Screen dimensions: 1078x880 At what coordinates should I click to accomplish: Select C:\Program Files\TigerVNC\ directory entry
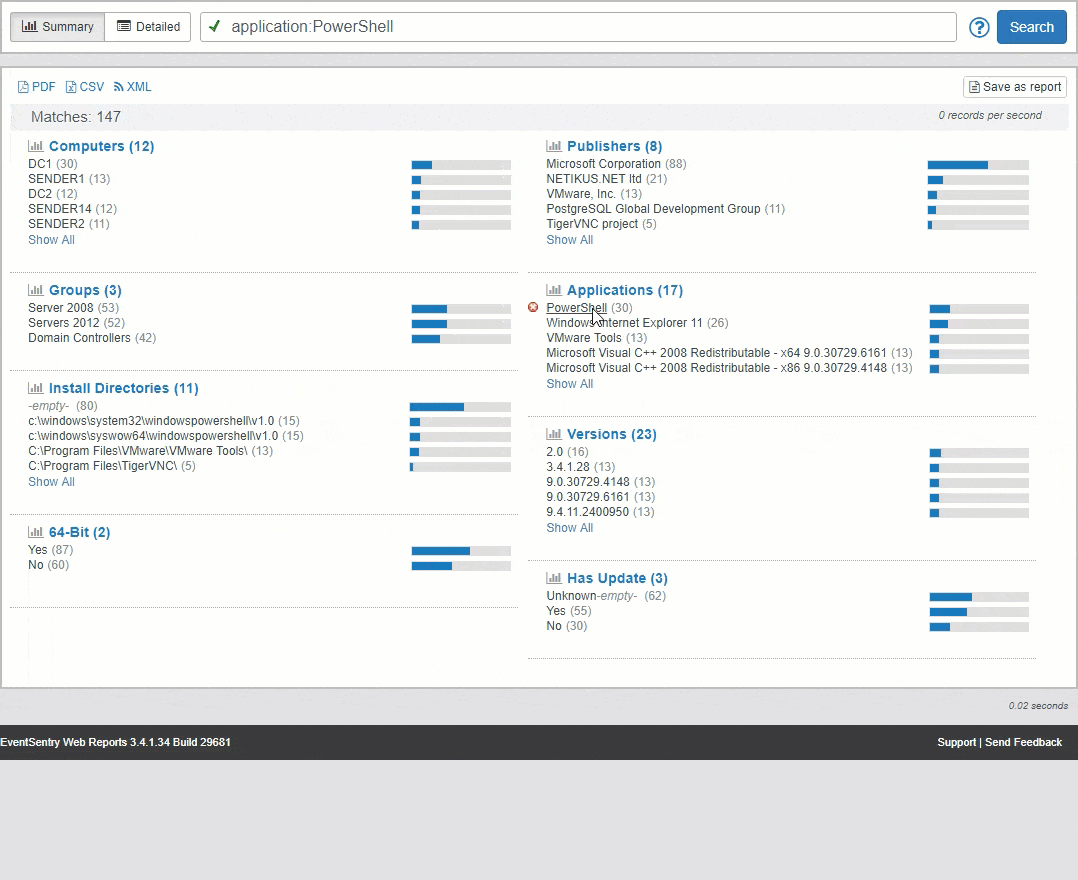(x=102, y=466)
